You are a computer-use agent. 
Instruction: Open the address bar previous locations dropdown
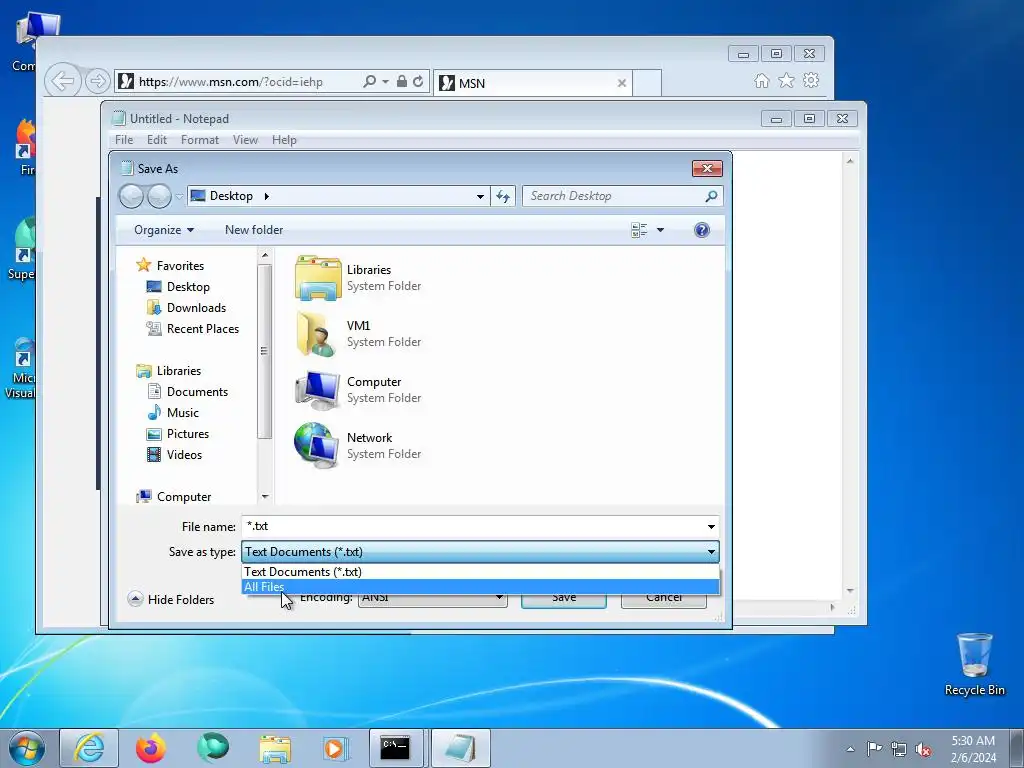click(480, 196)
